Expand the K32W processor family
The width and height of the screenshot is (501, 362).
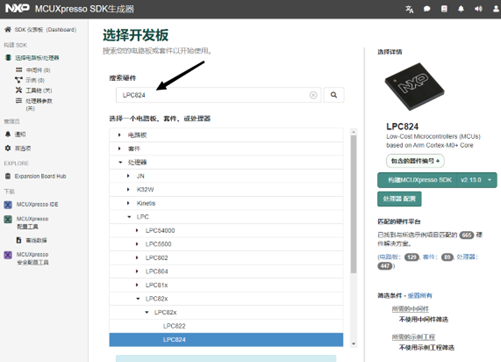pos(128,189)
